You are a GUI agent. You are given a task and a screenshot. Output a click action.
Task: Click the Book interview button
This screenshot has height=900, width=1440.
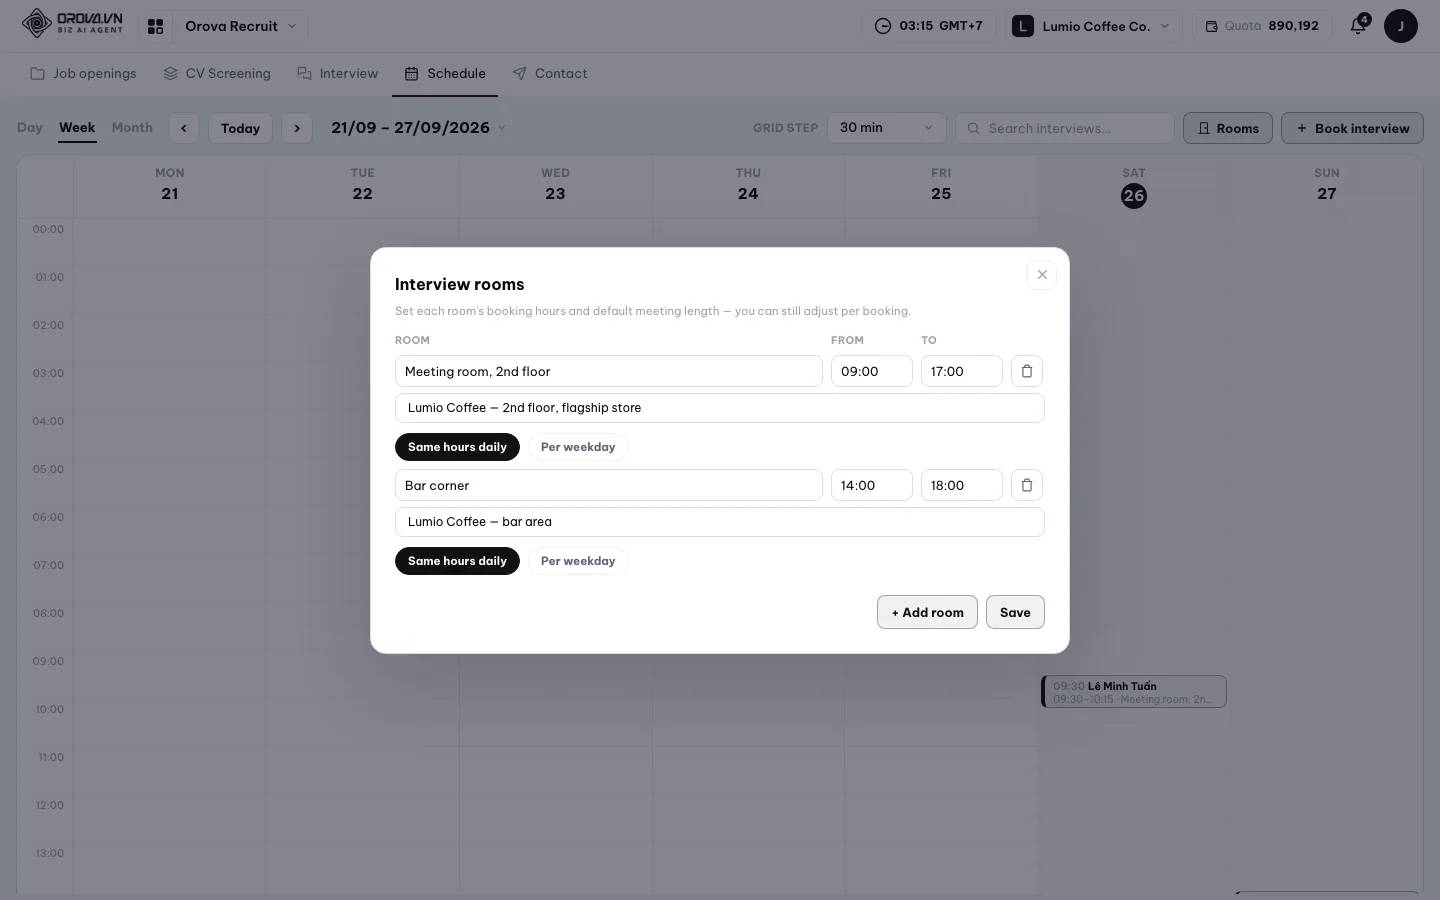[x=1352, y=128]
